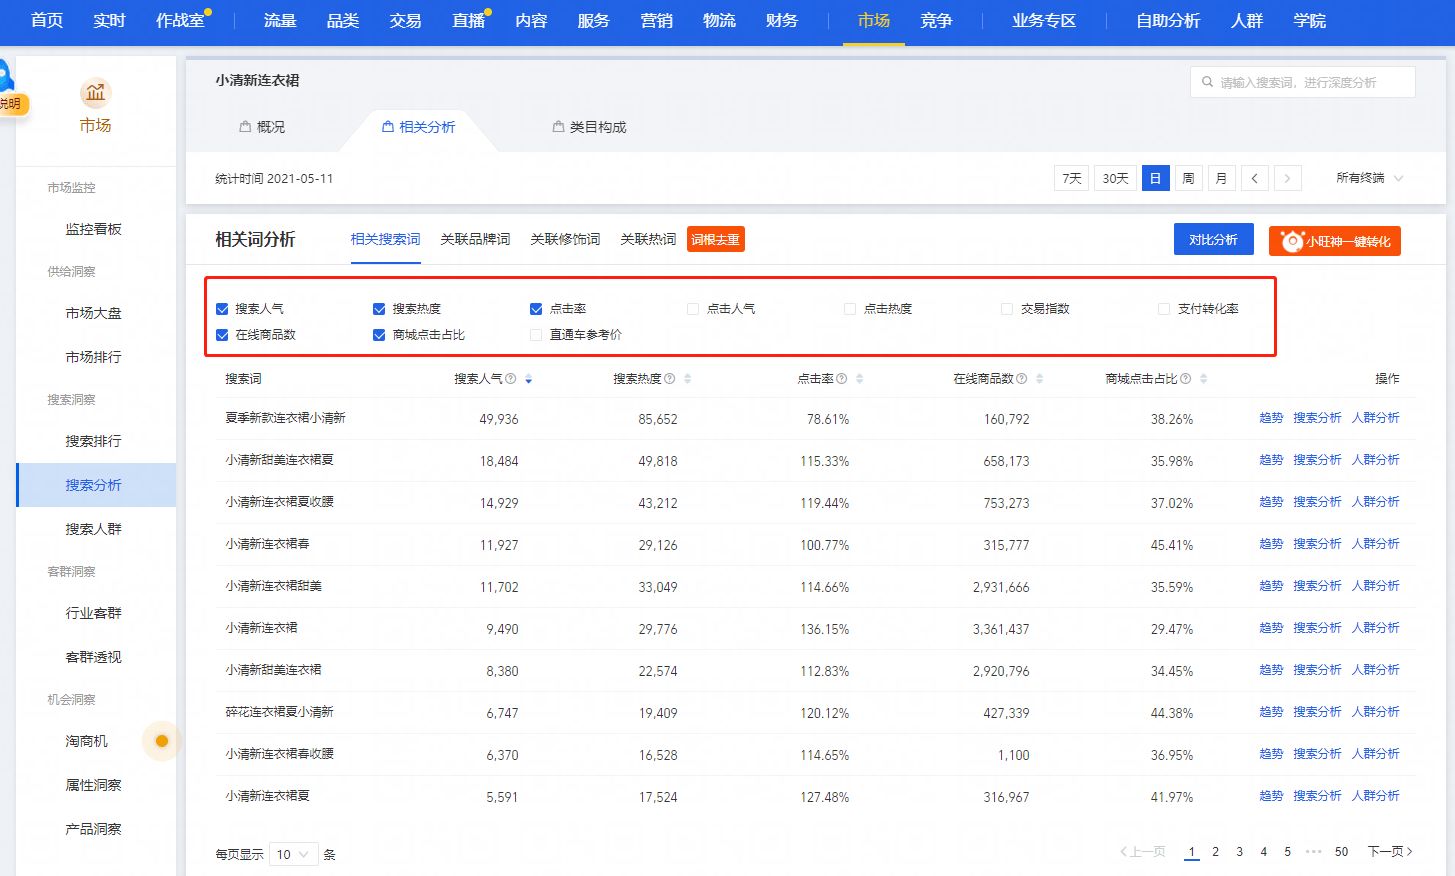Uncheck 搜索人气 indicator checkbox

coord(222,309)
